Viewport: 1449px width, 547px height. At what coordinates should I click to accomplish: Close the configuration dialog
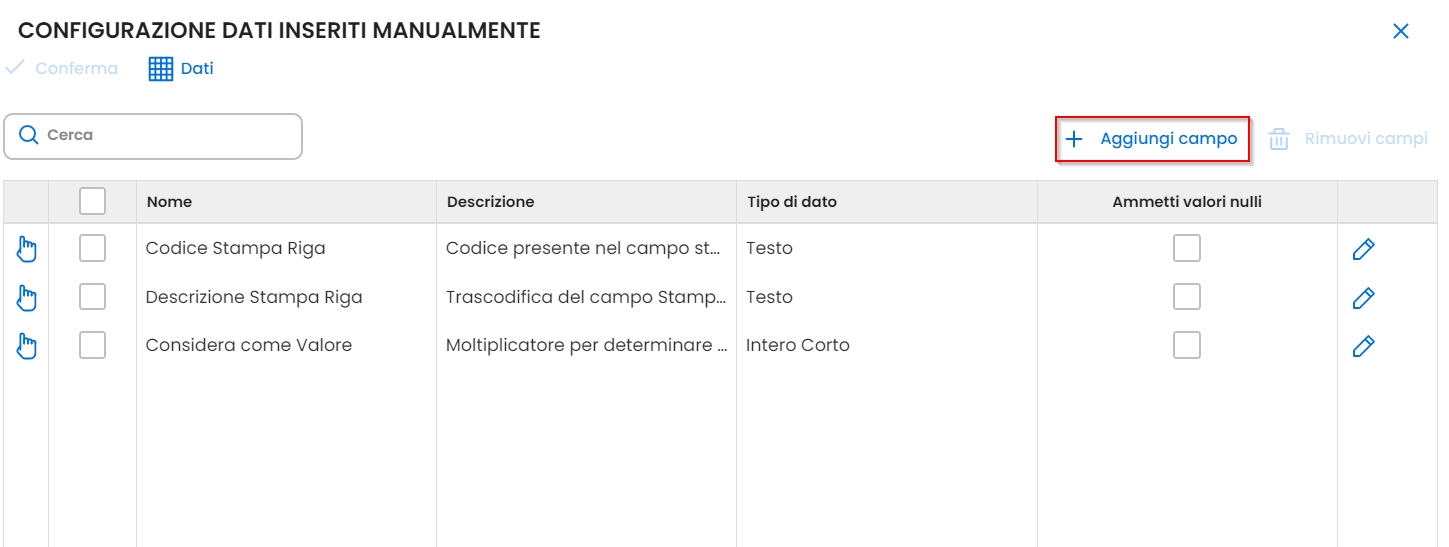pyautogui.click(x=1400, y=31)
